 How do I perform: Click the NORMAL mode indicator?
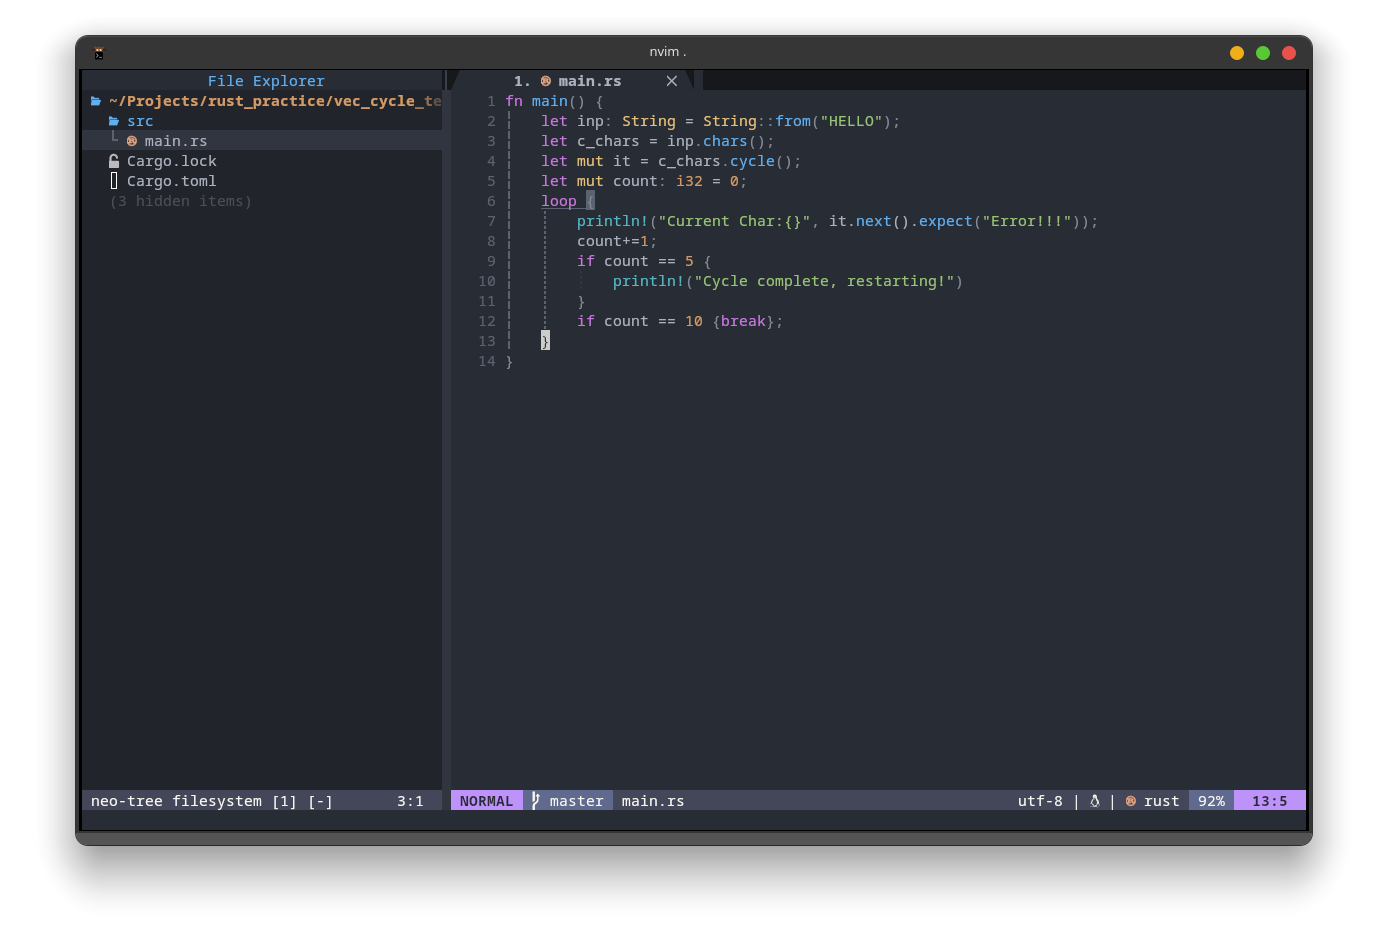487,801
